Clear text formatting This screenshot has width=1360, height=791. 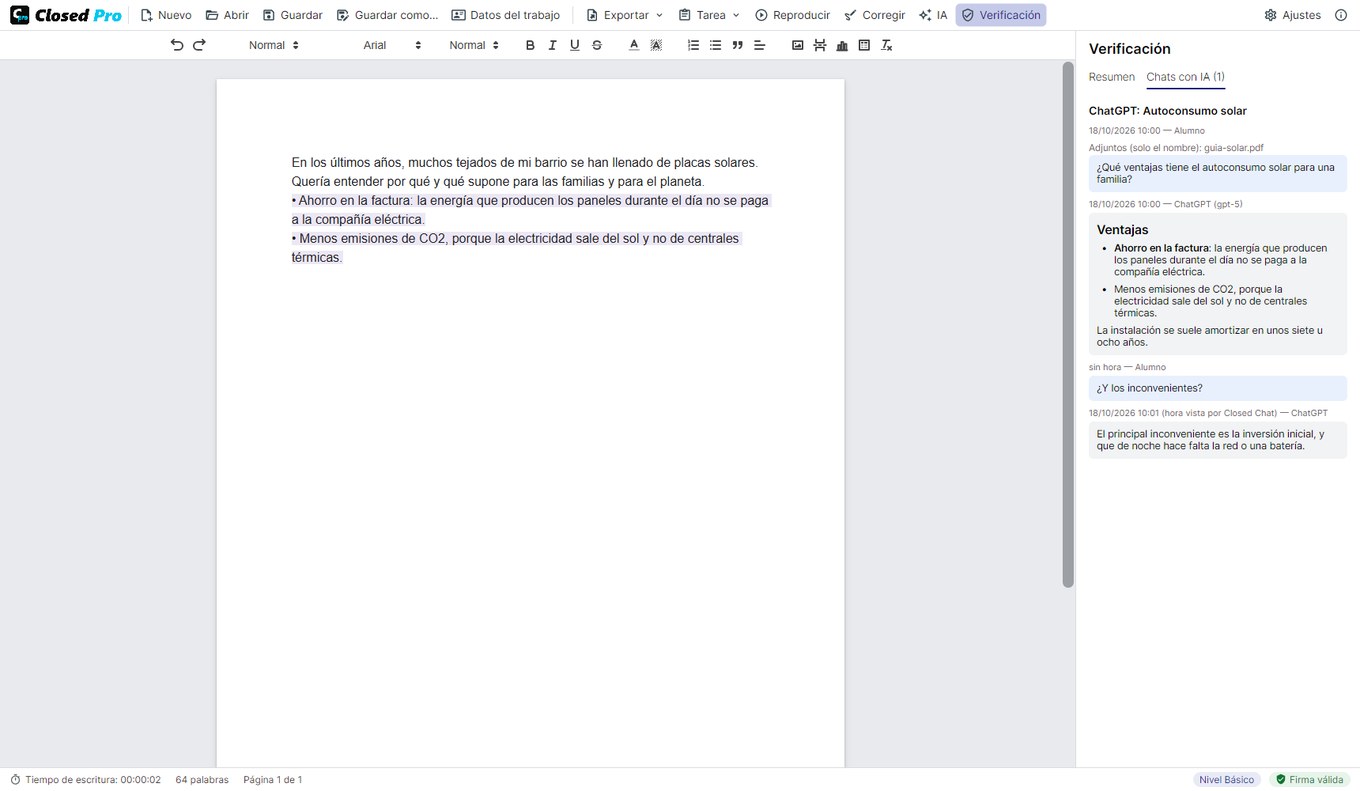click(x=886, y=45)
